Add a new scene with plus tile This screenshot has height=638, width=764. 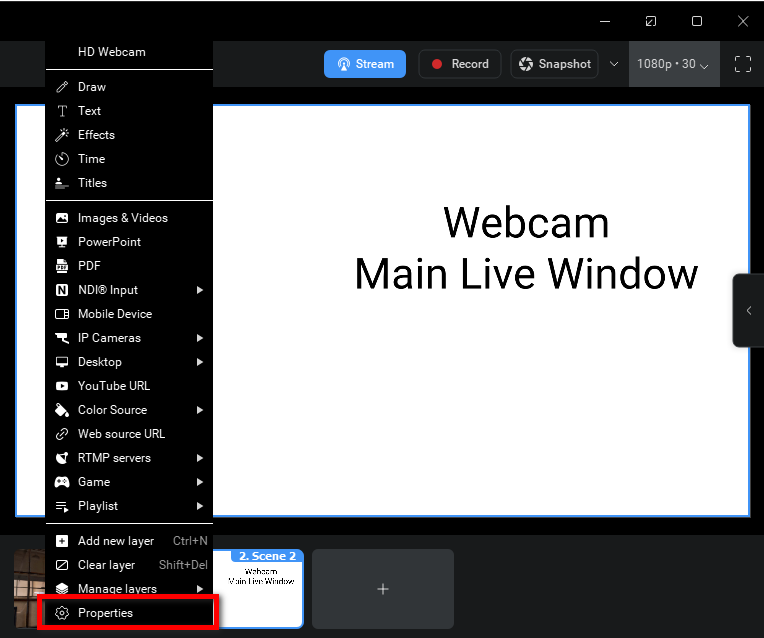coord(382,589)
